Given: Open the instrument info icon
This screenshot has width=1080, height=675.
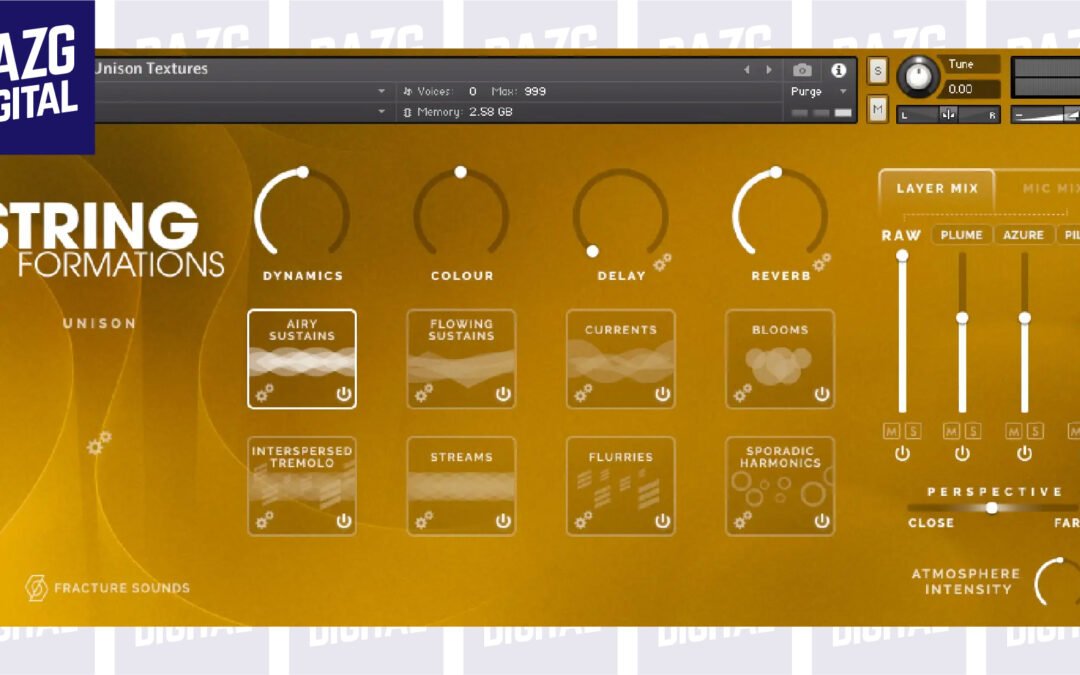Looking at the screenshot, I should click(x=838, y=70).
